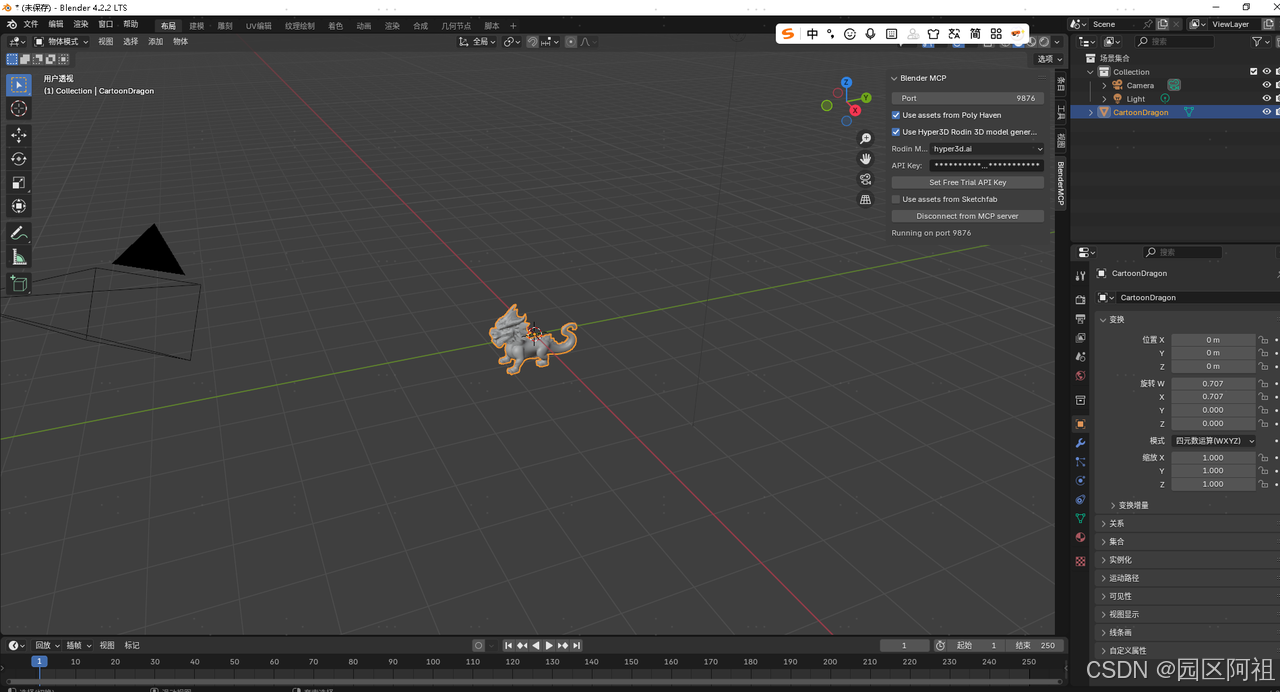Select the Add Cube tool
Viewport: 1280px width, 692px height.
19,284
